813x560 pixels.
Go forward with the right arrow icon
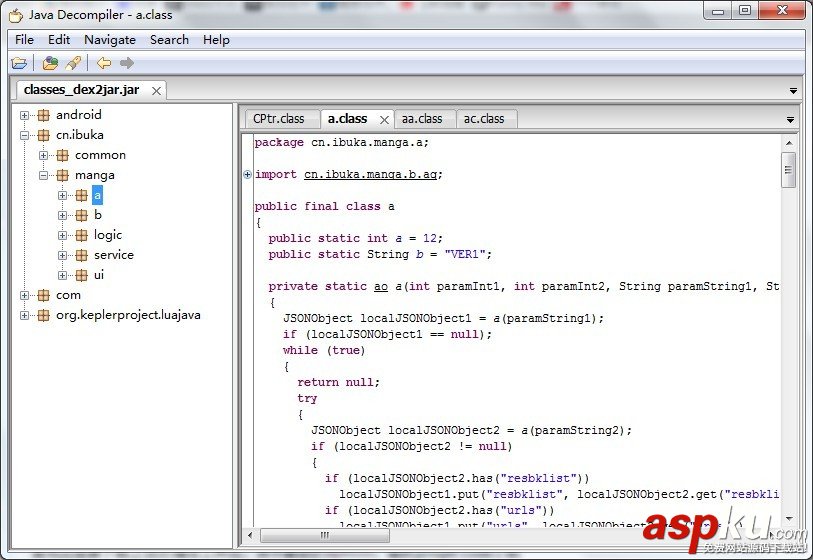pos(127,63)
